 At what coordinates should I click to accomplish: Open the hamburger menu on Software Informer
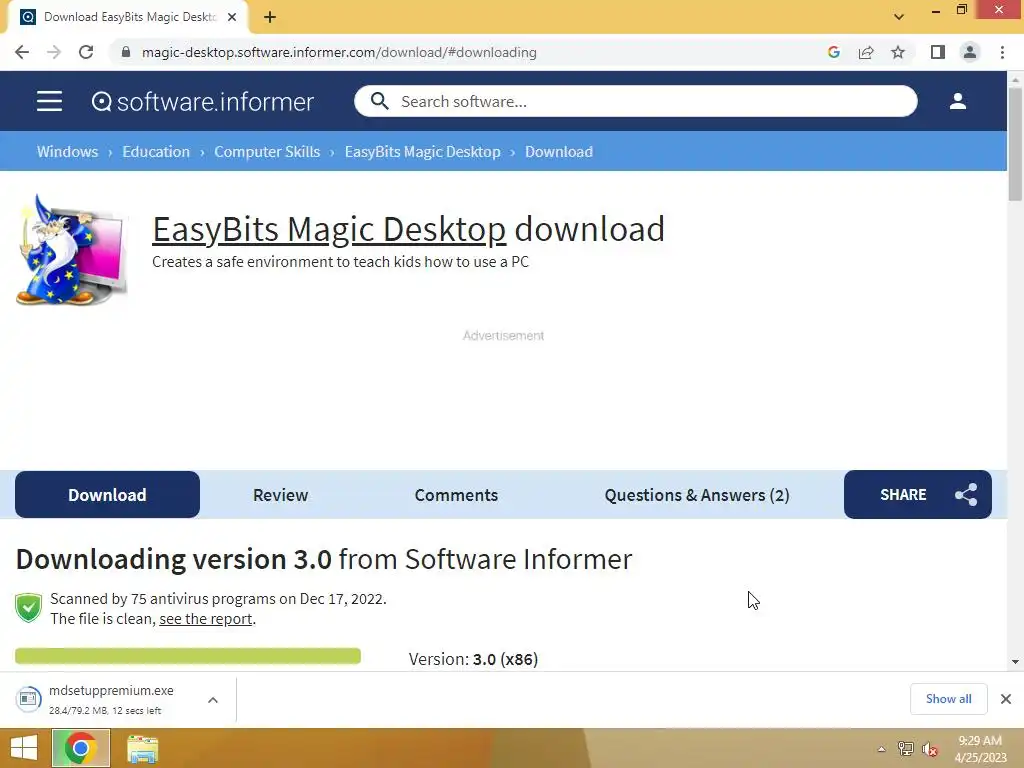[49, 101]
